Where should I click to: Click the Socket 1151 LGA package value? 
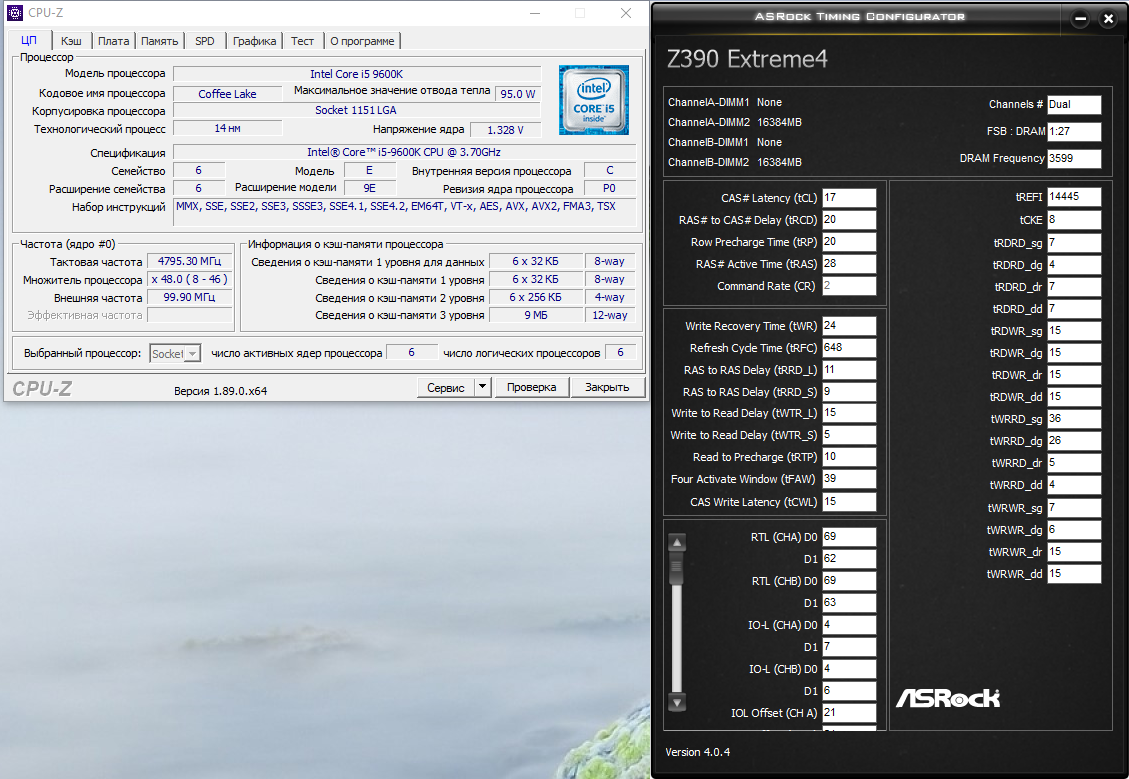click(x=356, y=110)
